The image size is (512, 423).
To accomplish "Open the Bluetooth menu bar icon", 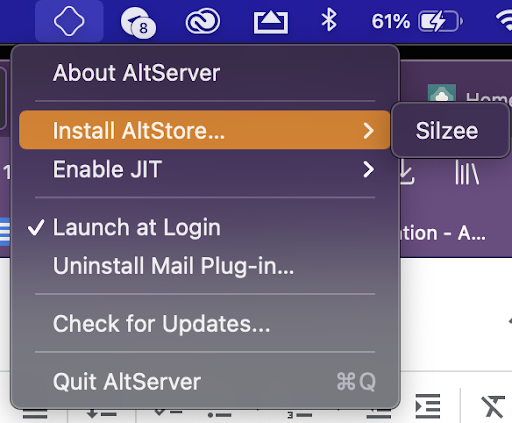I will (329, 20).
